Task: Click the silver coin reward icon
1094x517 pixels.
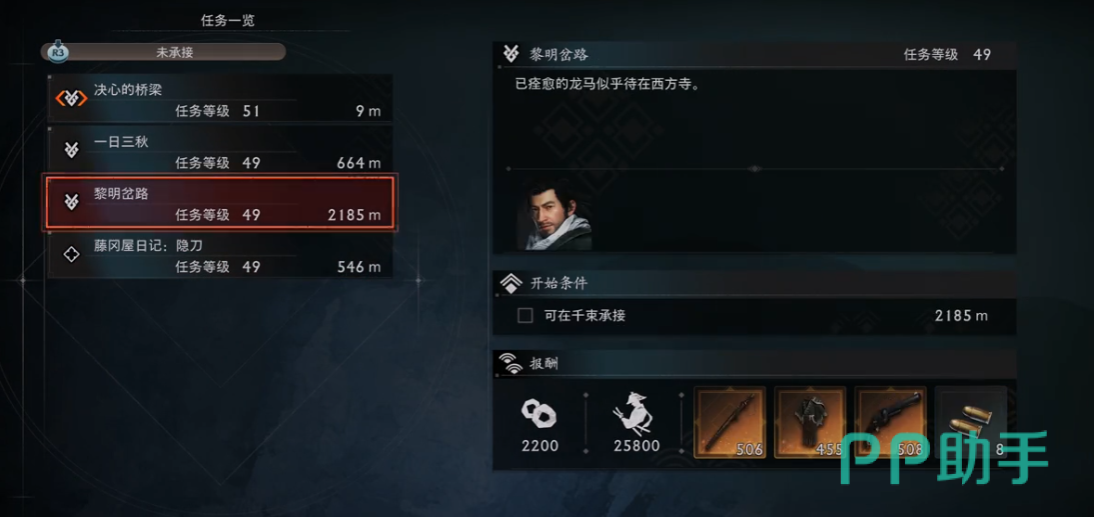Action: tap(539, 415)
